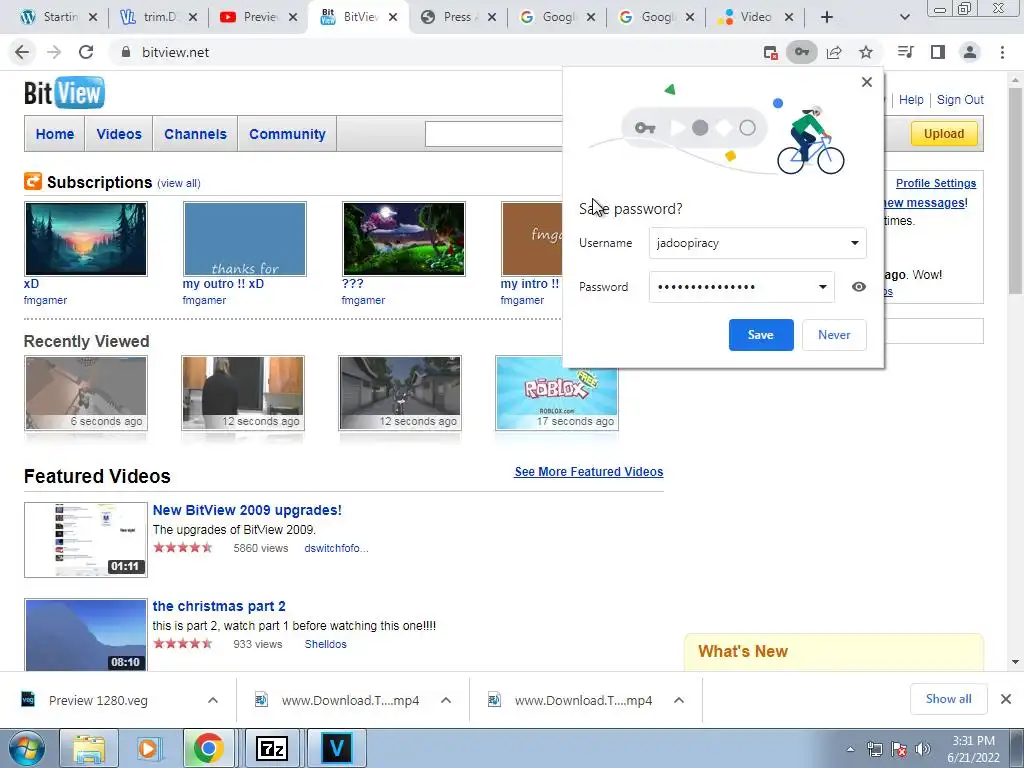Open the xD video thumbnail

pos(86,239)
